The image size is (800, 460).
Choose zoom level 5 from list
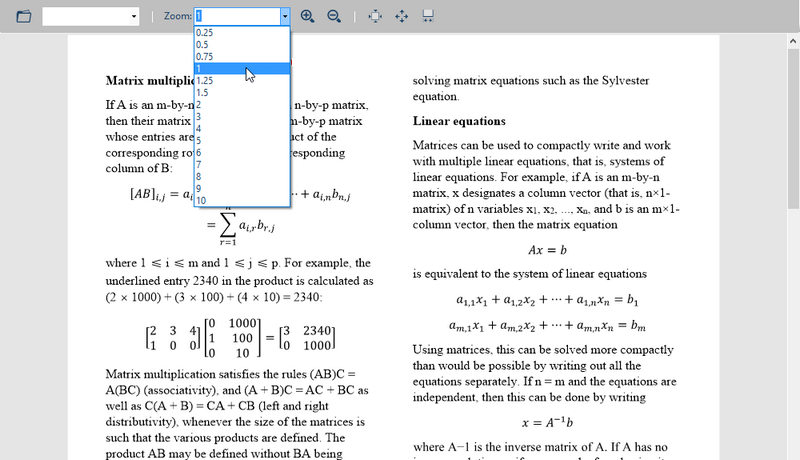click(242, 140)
